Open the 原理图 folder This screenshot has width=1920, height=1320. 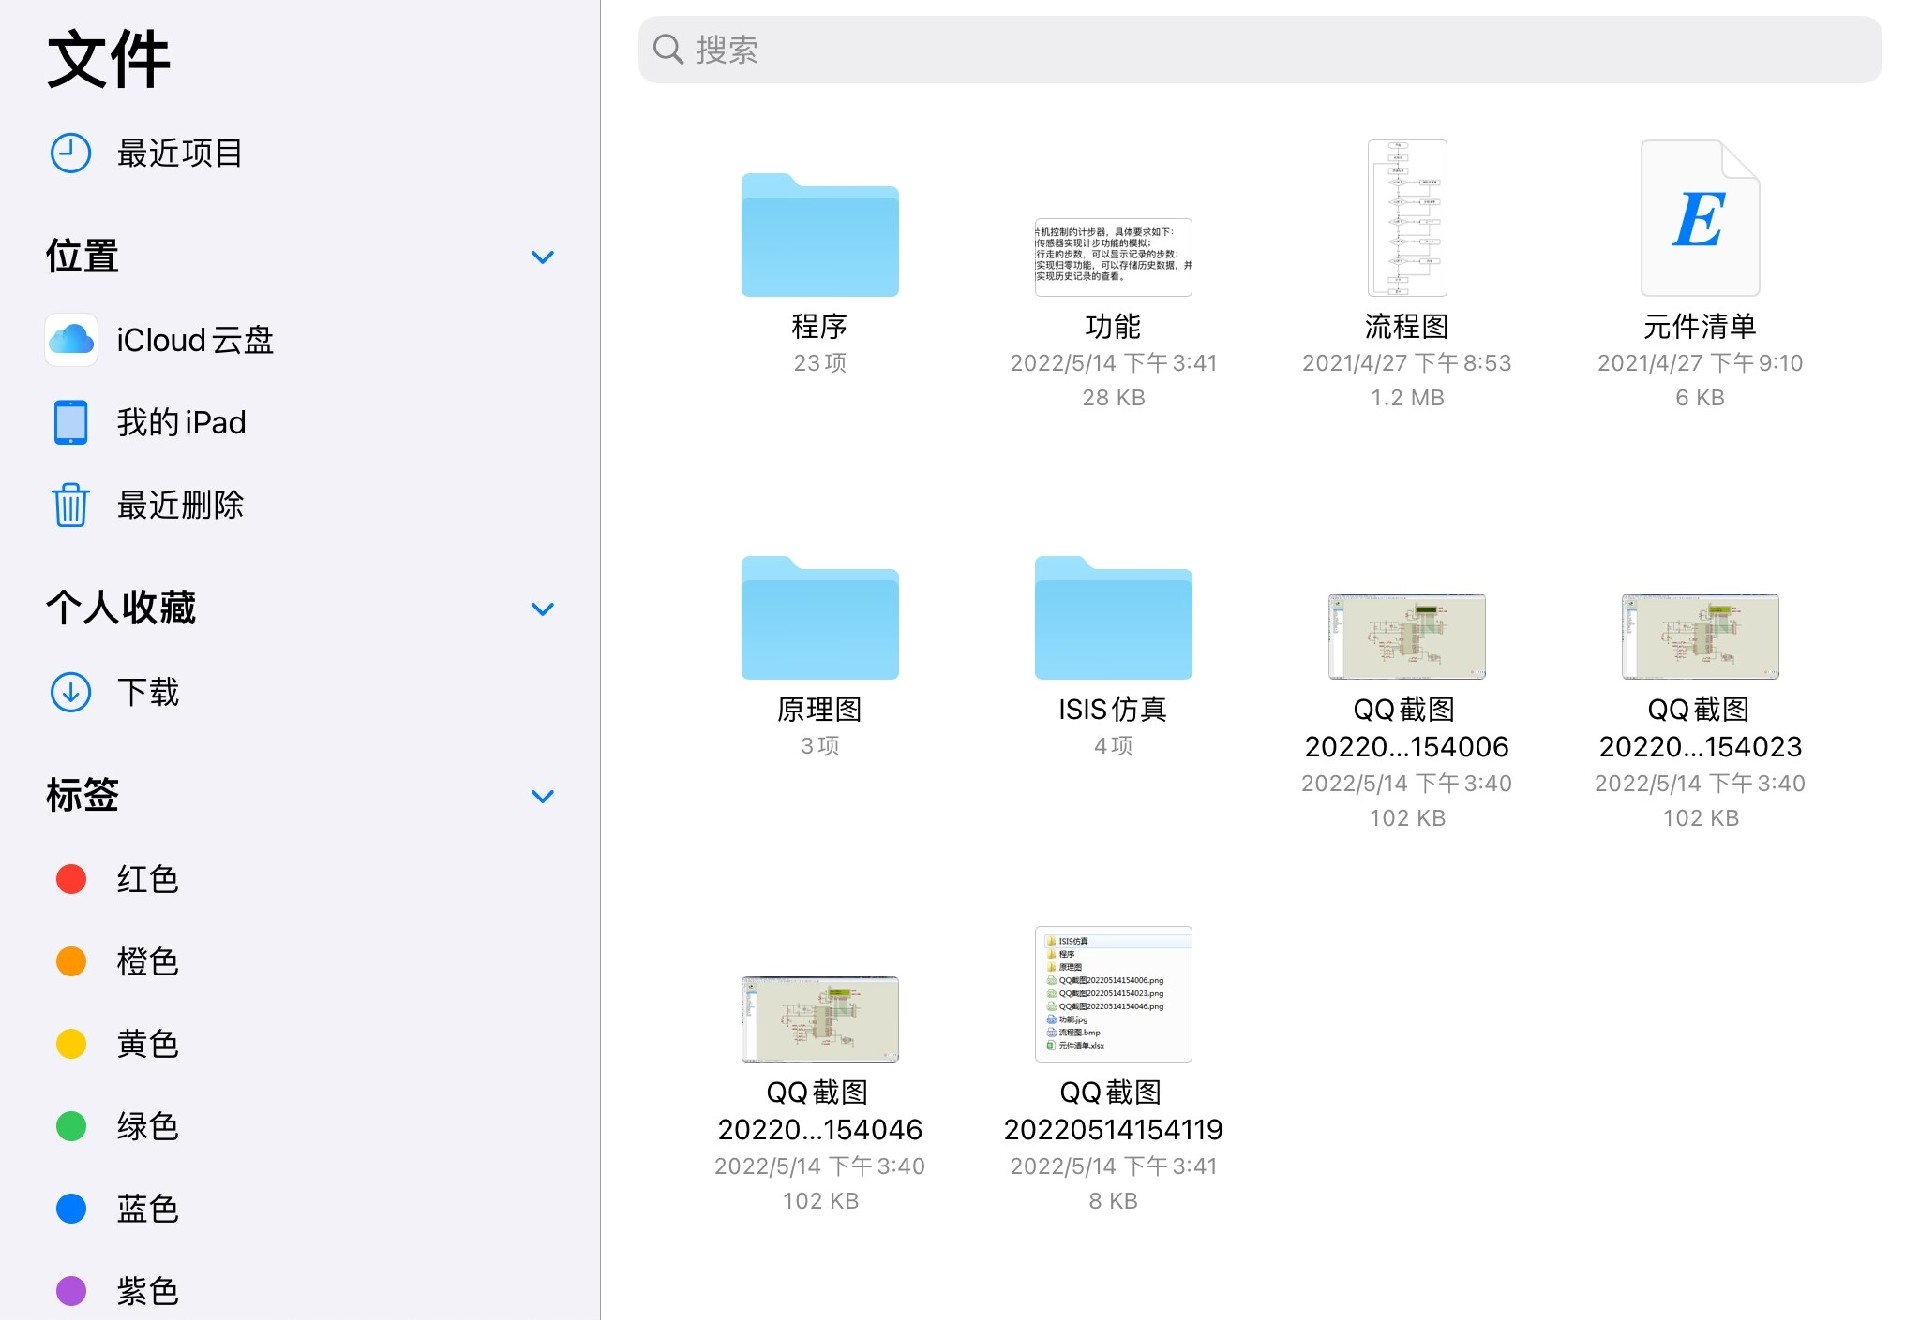[x=820, y=620]
